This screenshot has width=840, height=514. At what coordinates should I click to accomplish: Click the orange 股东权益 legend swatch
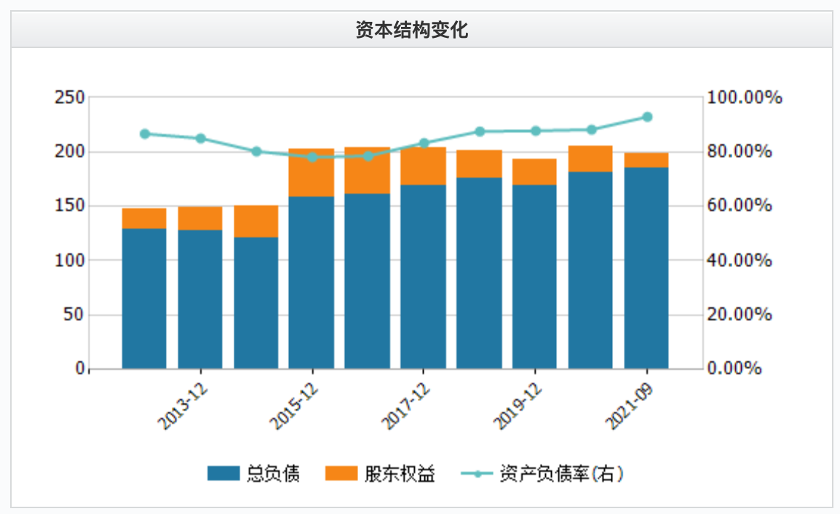pyautogui.click(x=342, y=473)
